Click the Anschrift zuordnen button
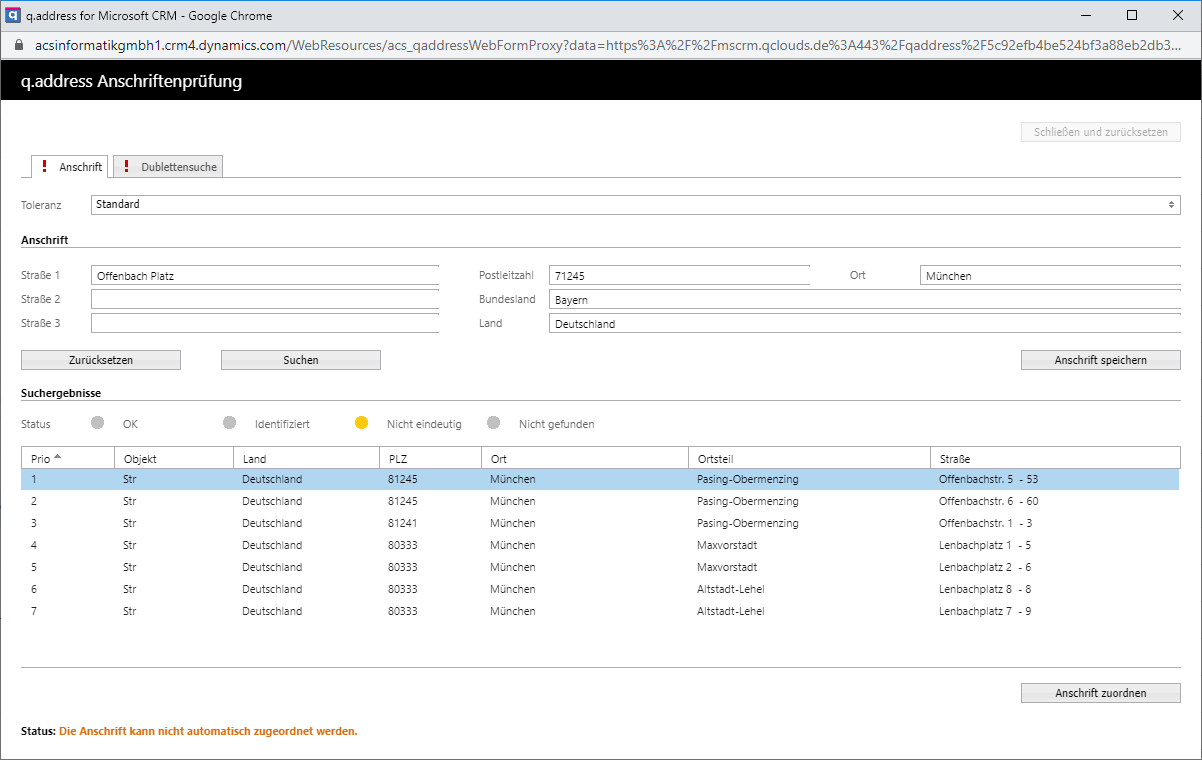1202x760 pixels. point(1100,693)
